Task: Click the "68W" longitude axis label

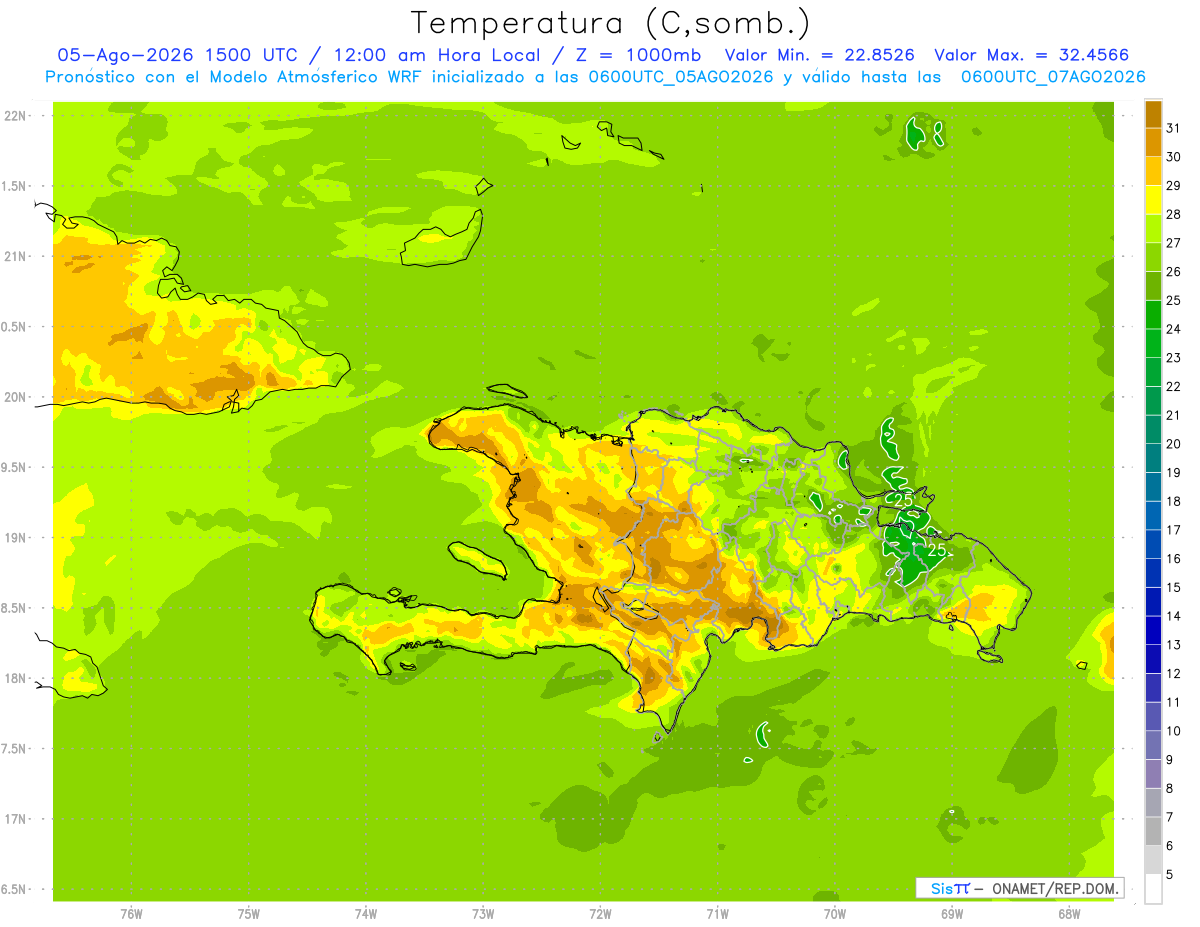Action: 1069,913
